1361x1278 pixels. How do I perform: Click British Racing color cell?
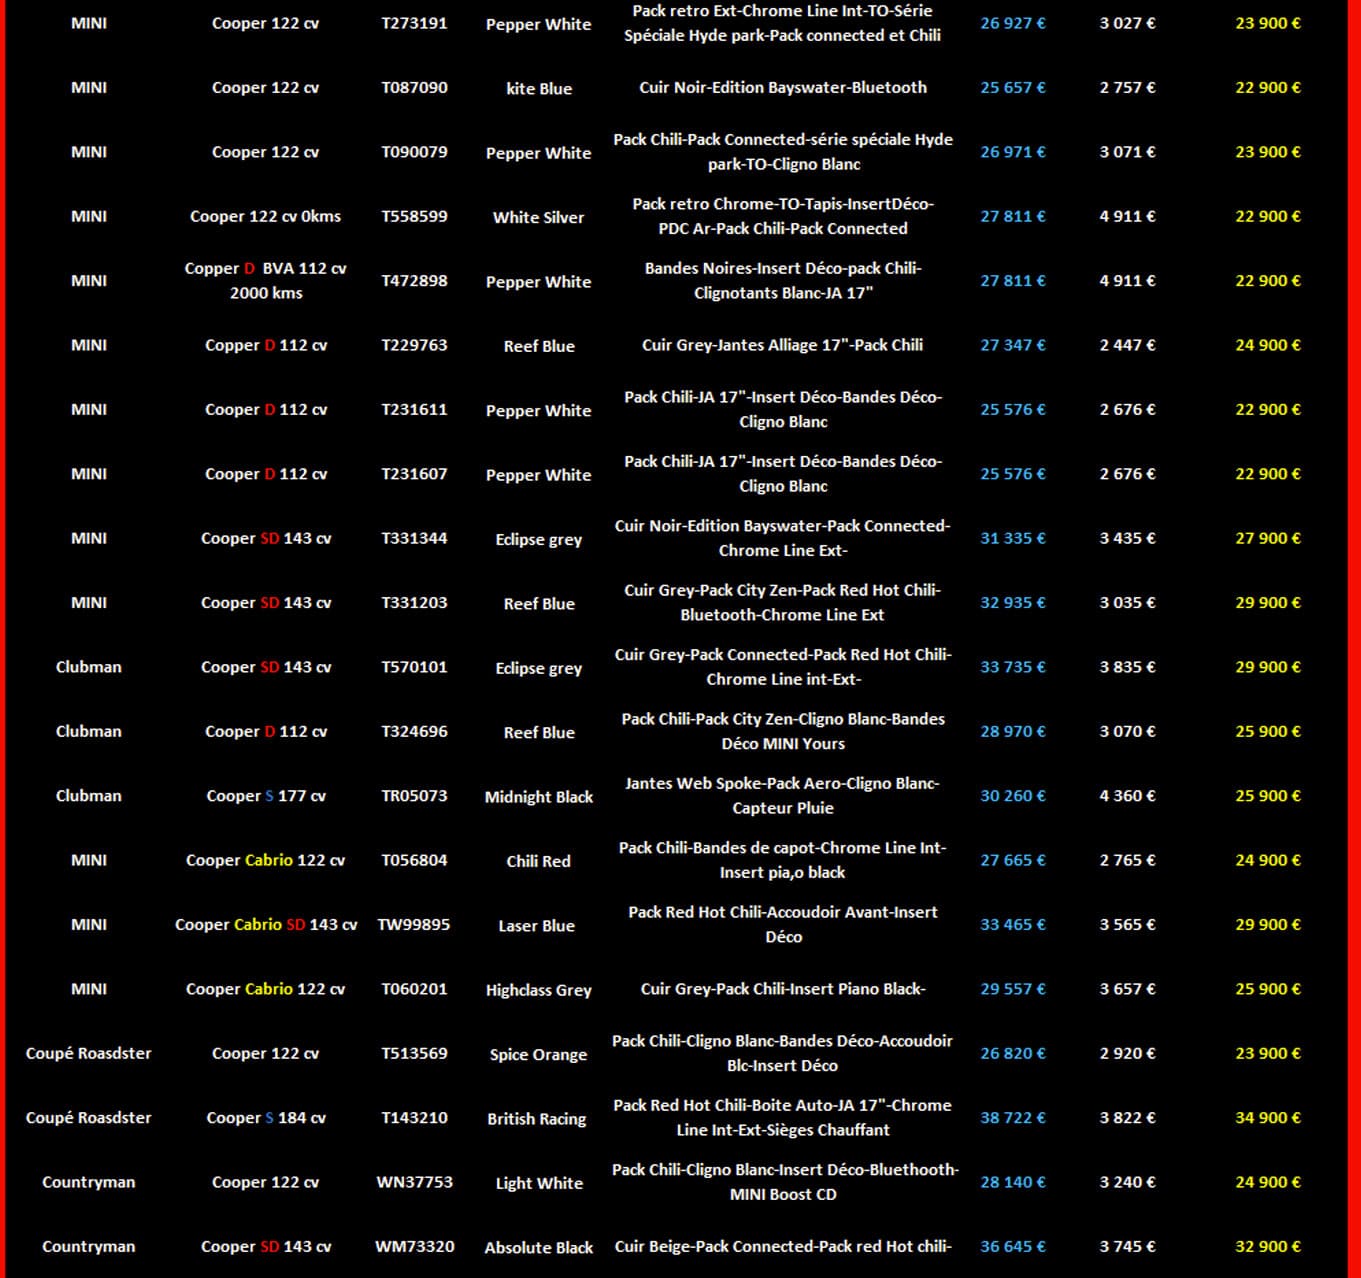click(x=537, y=1119)
